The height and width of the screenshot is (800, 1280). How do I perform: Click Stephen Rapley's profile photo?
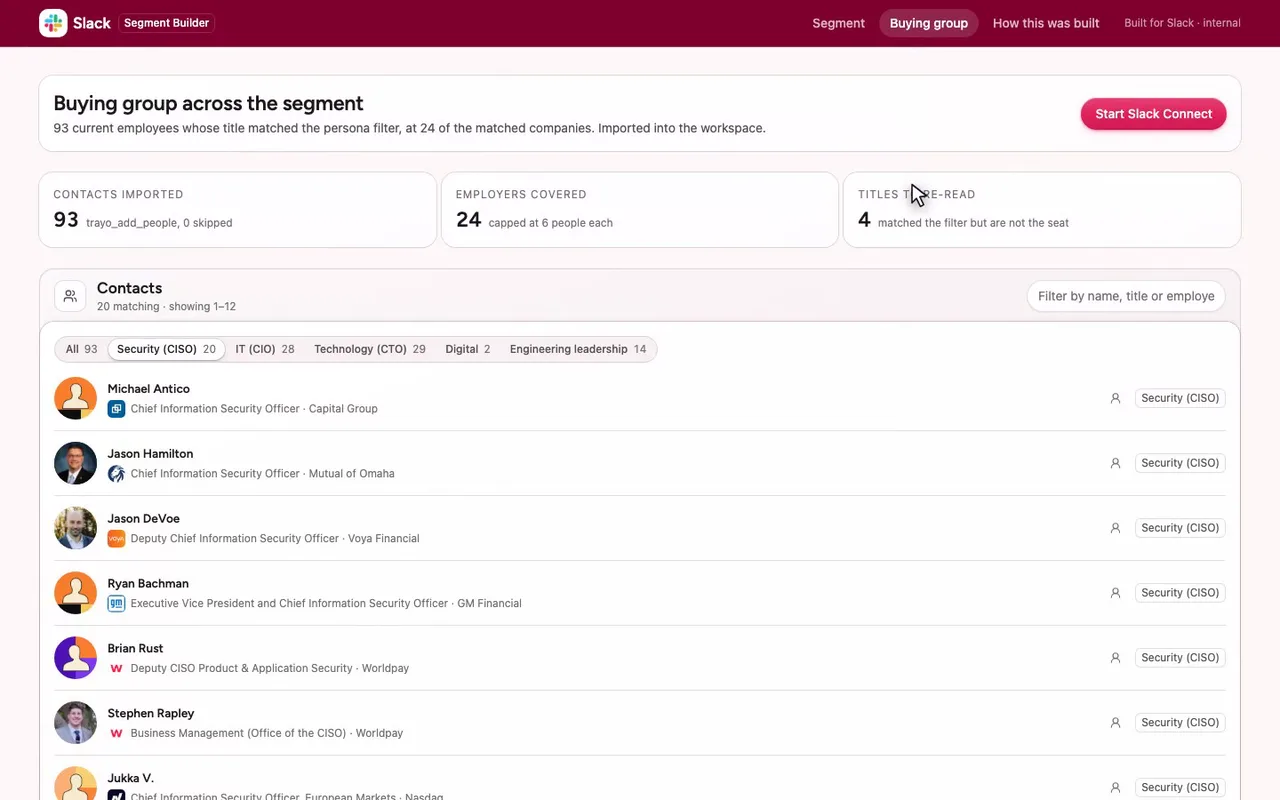(x=75, y=723)
